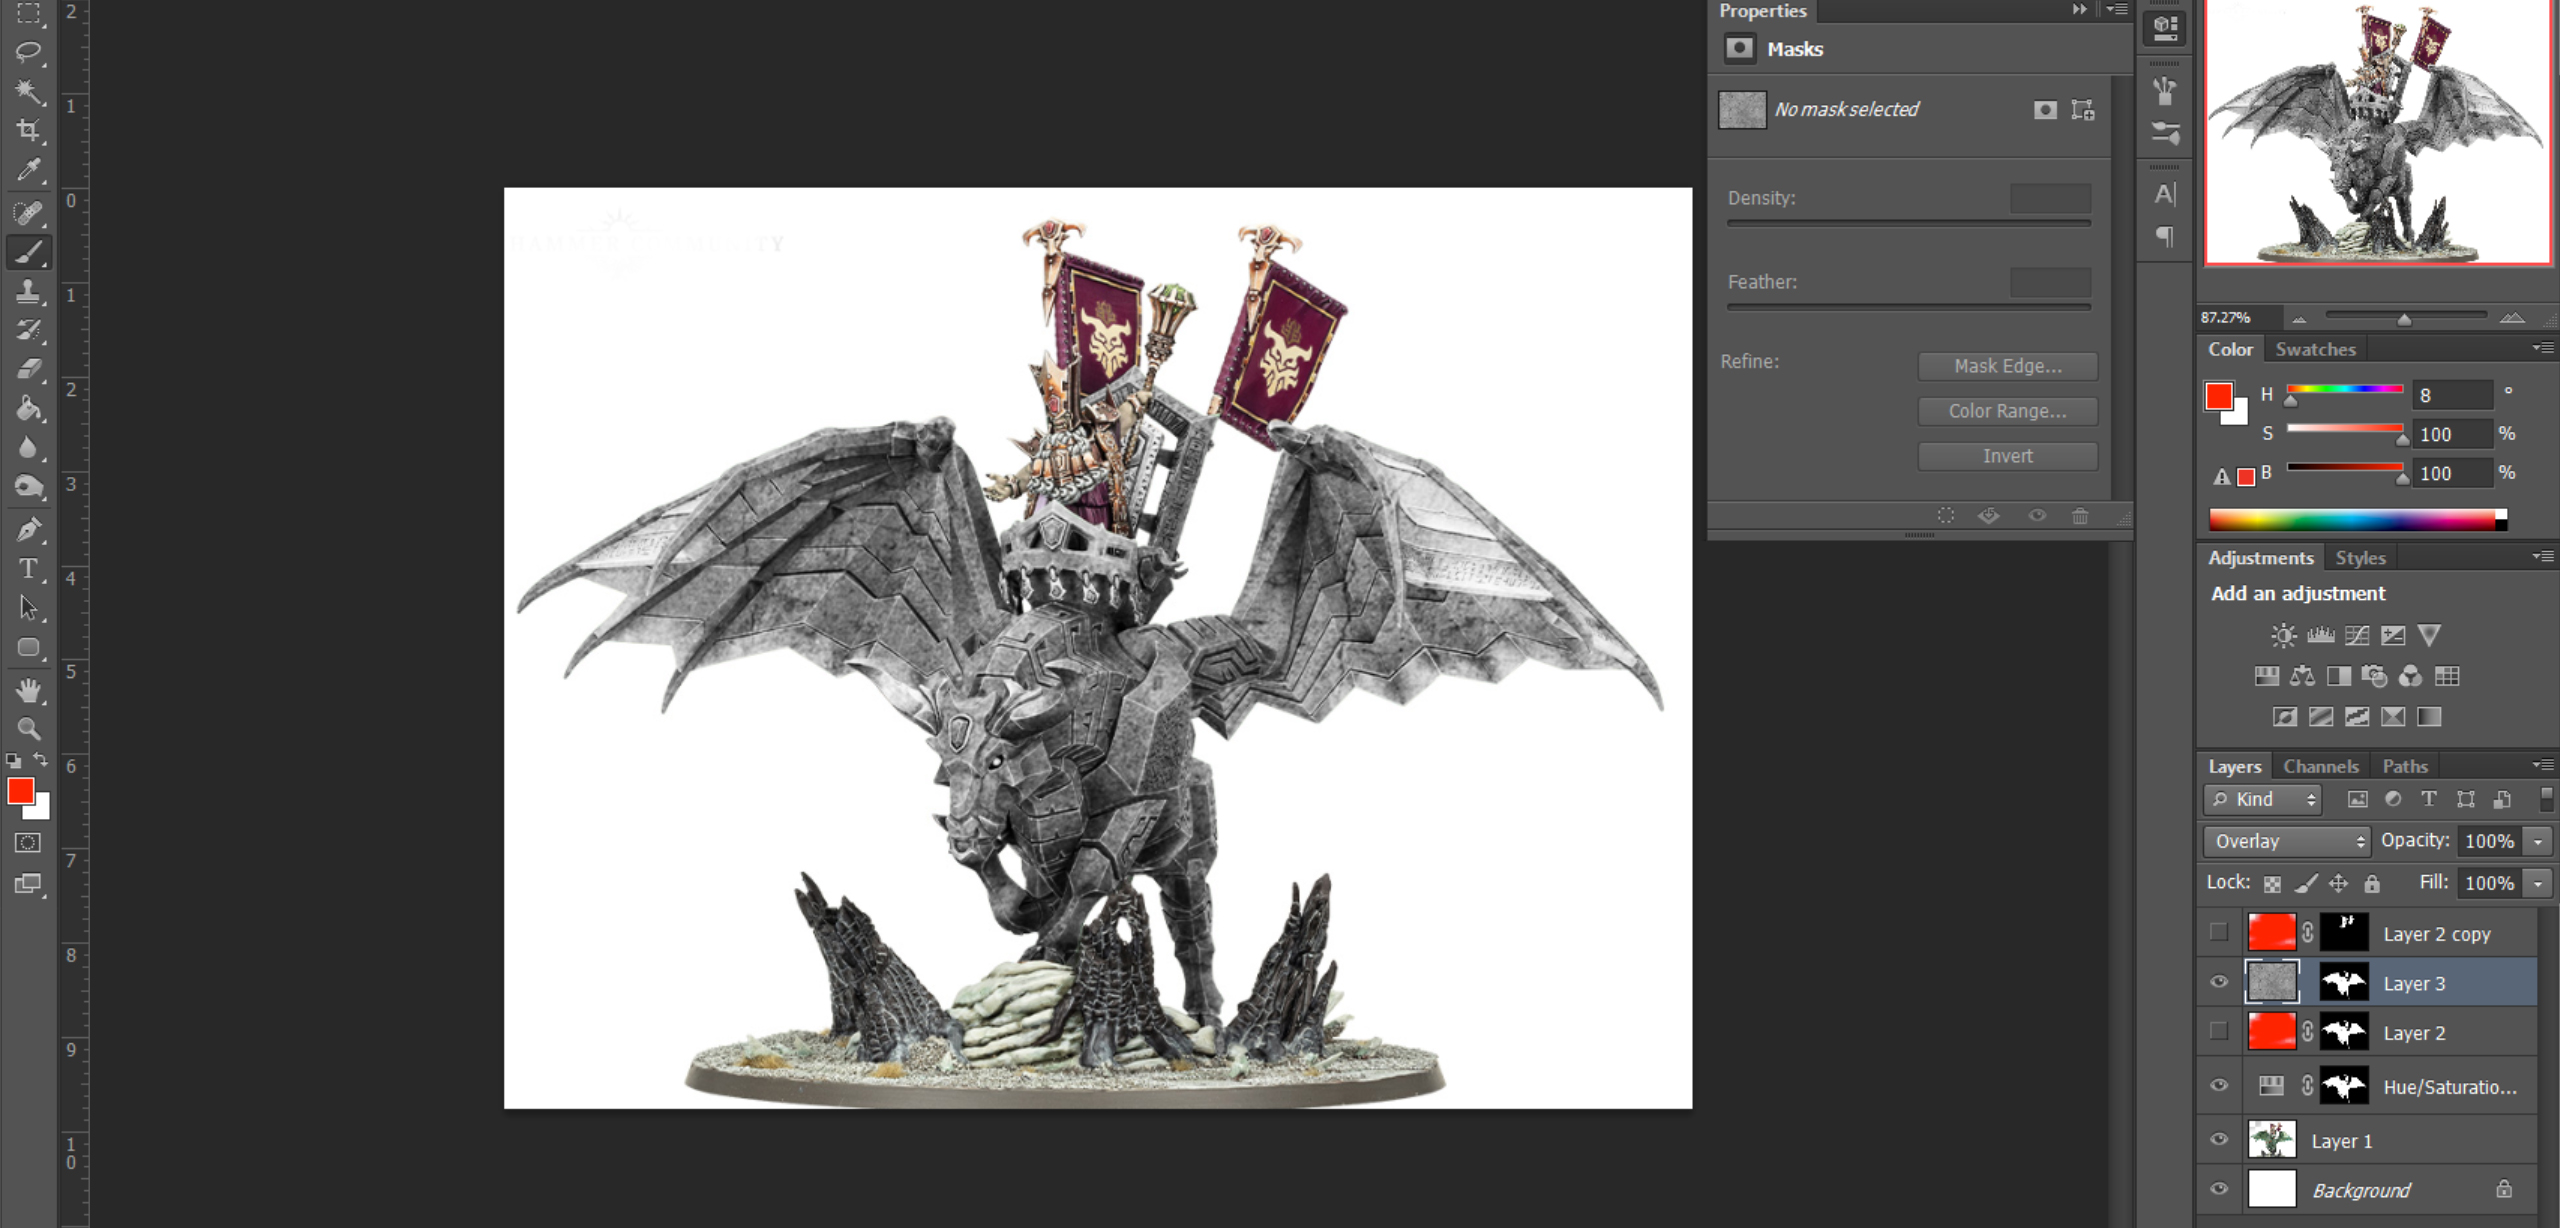2560x1228 pixels.
Task: Select the Eraser tool
Action: point(28,369)
